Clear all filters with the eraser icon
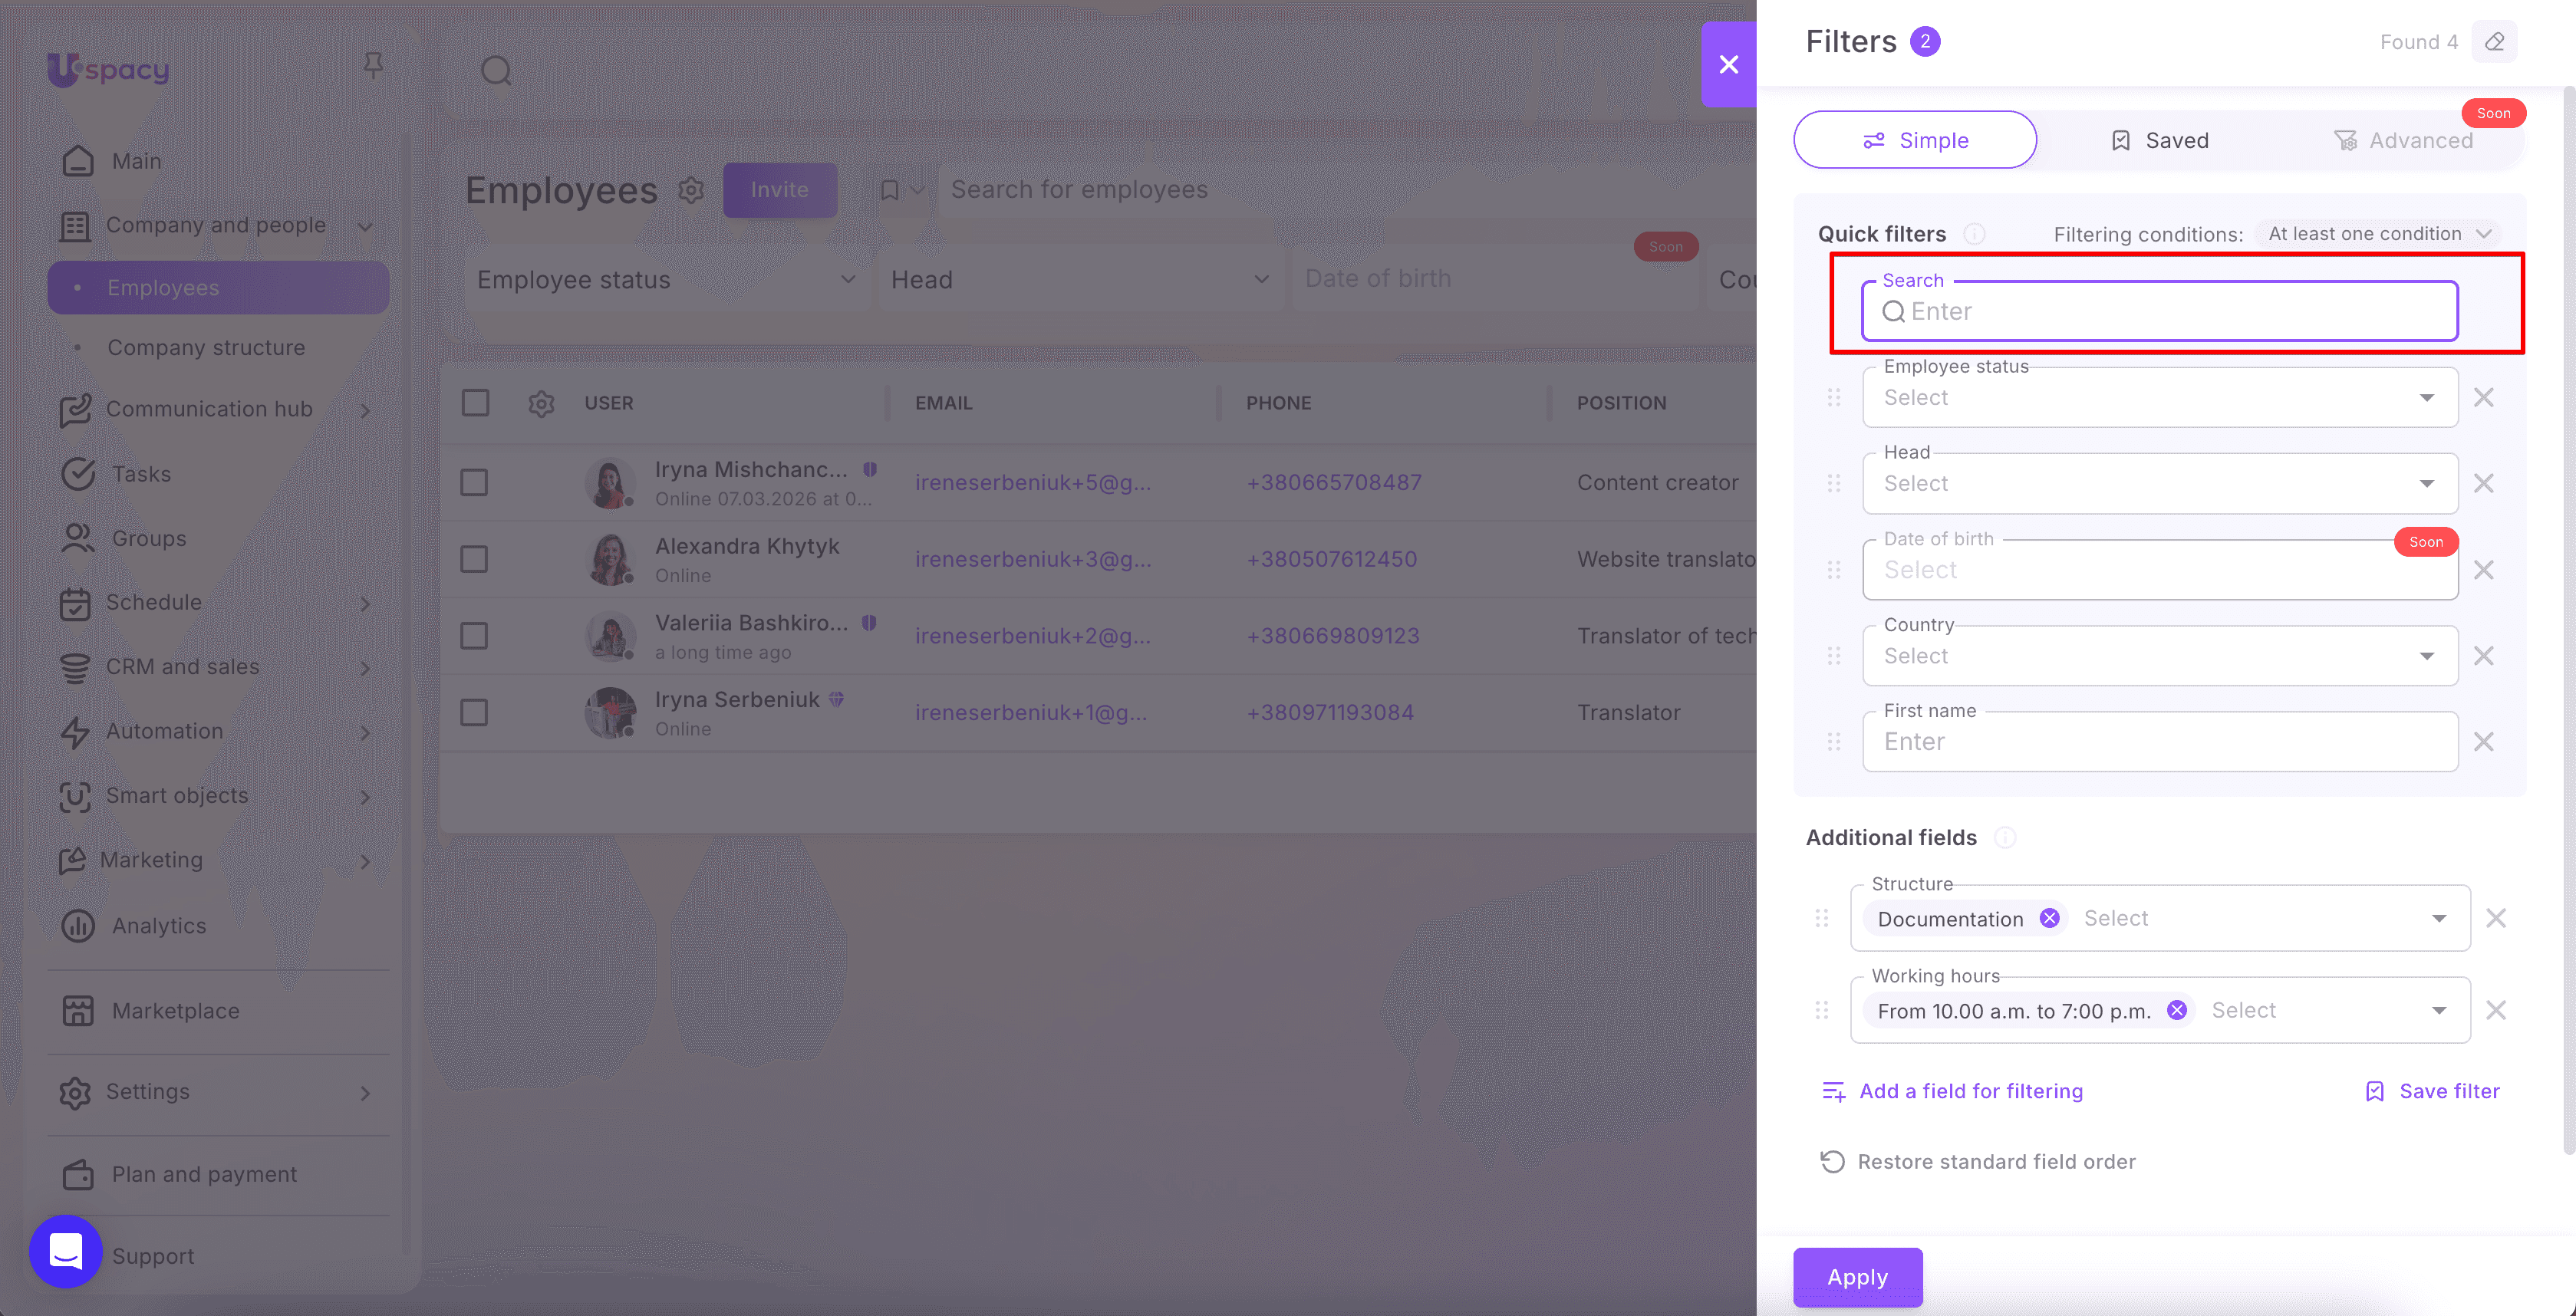 coord(2494,42)
